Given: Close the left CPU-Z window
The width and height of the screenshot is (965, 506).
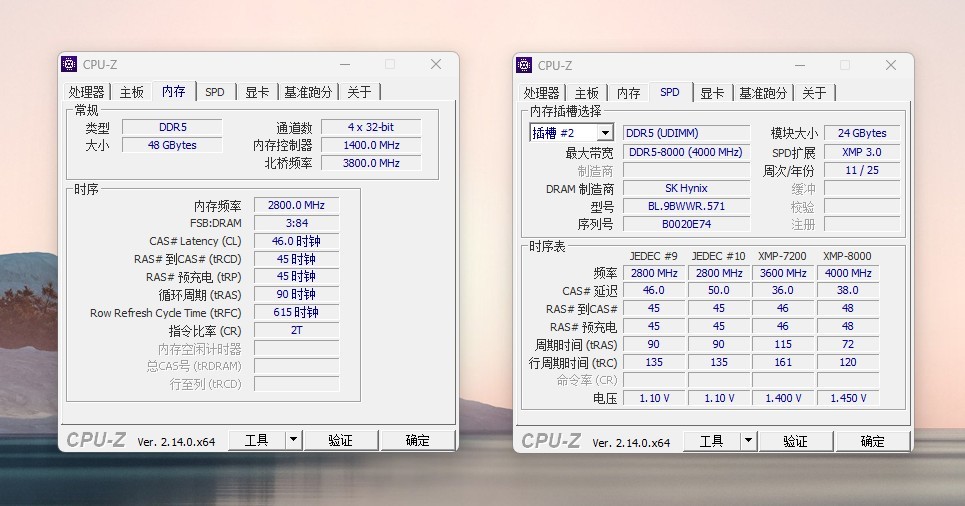Looking at the screenshot, I should point(436,64).
